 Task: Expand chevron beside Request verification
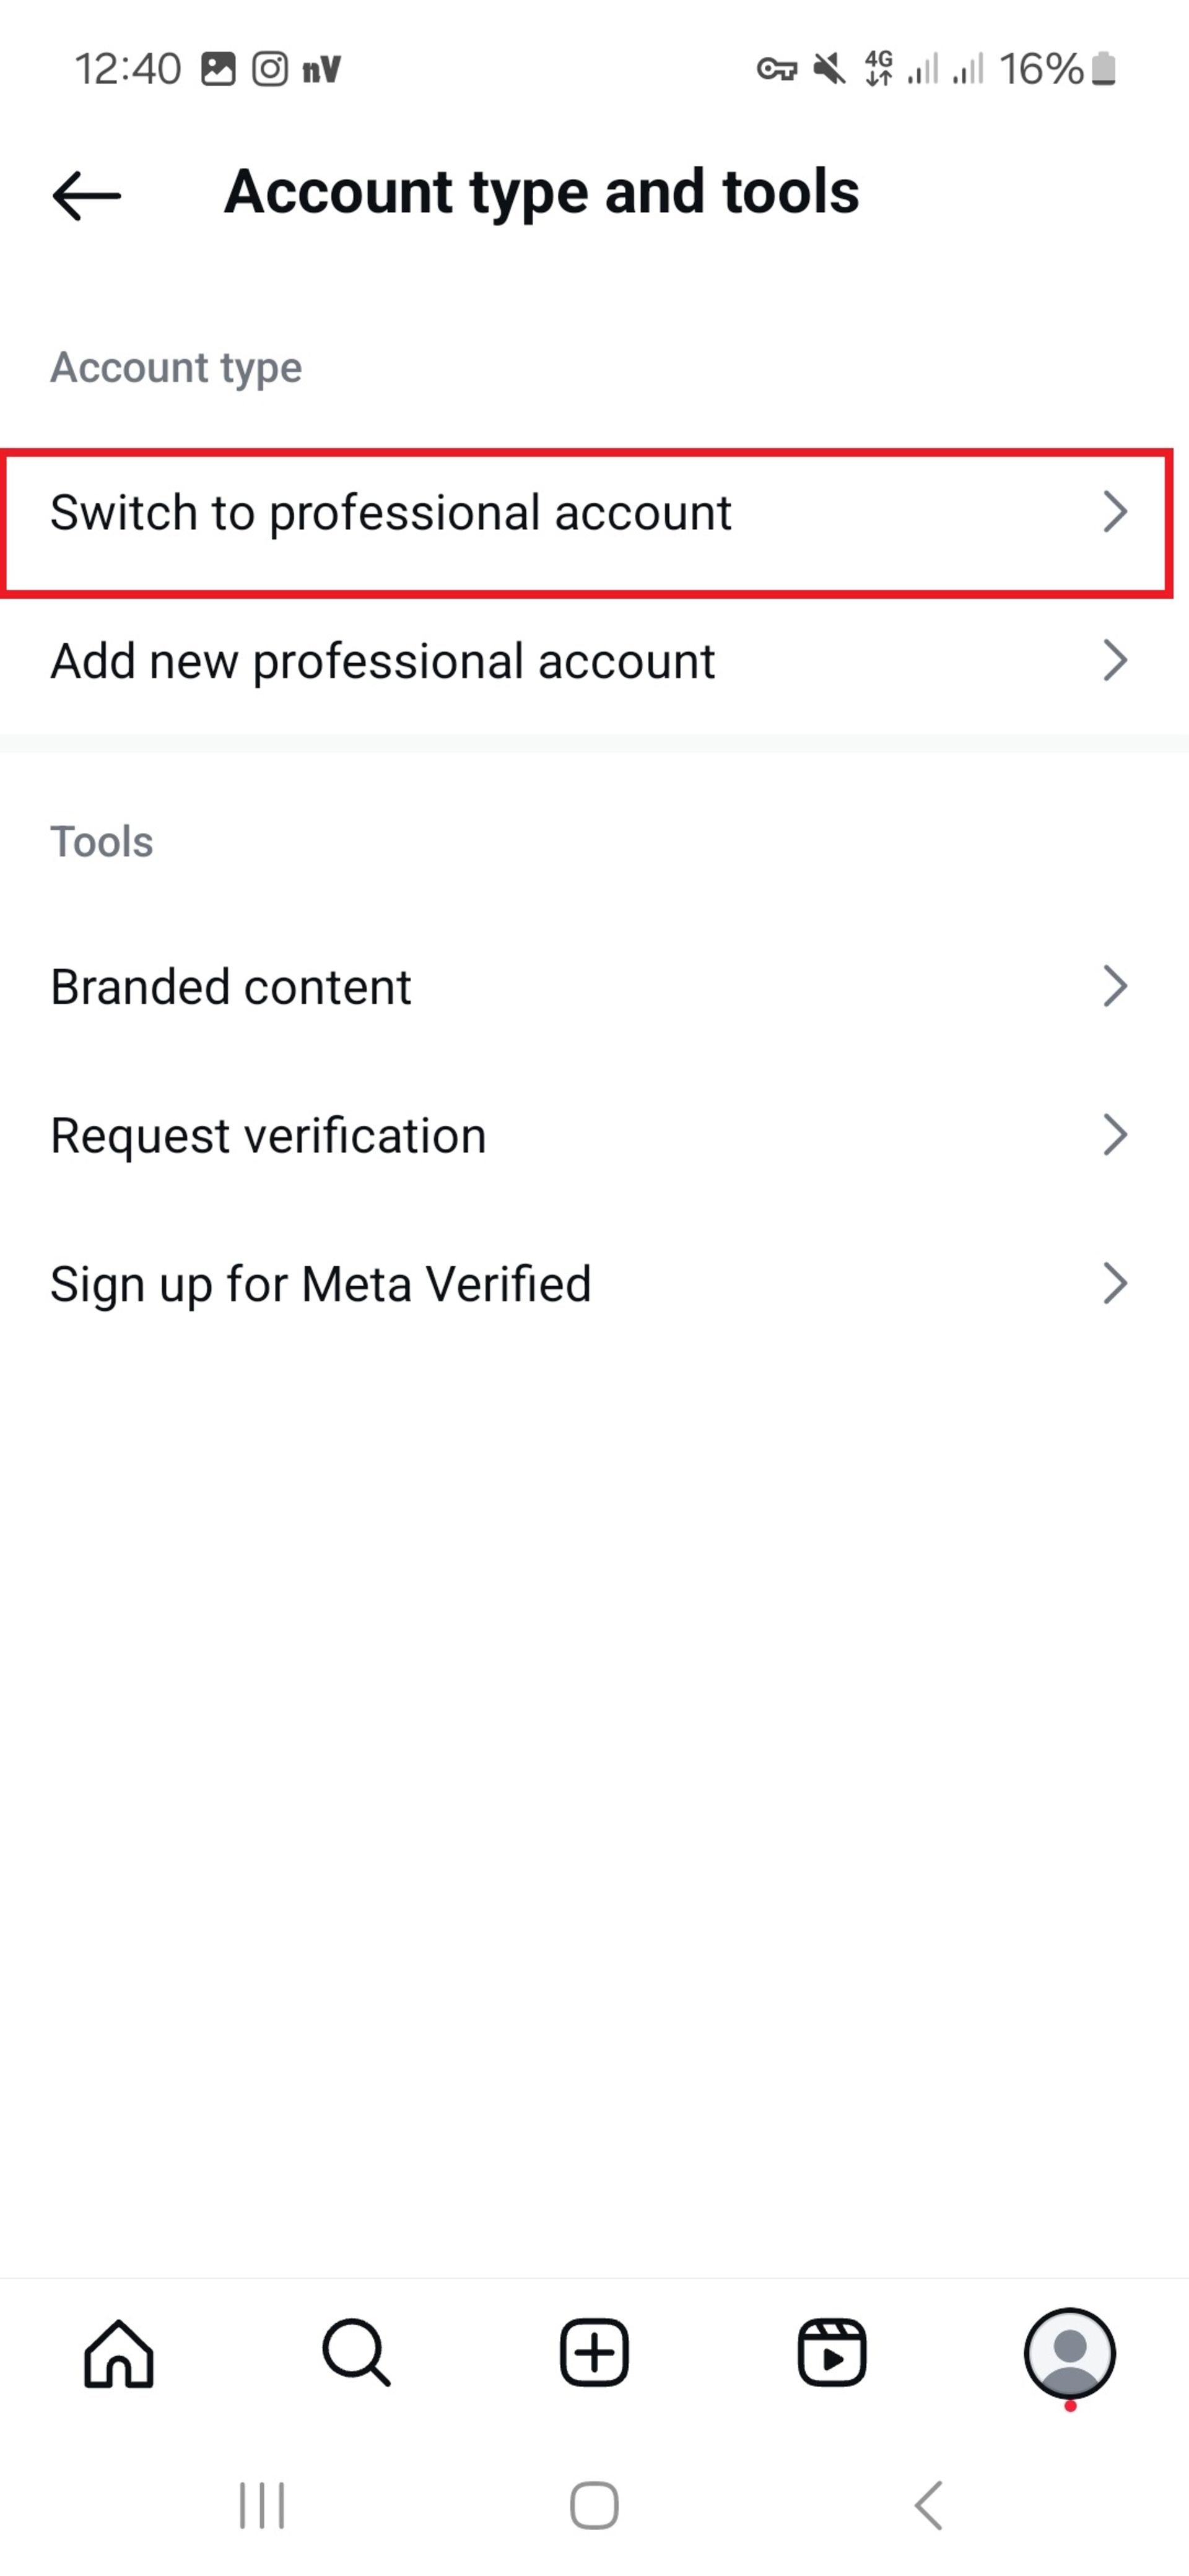(x=1115, y=1135)
